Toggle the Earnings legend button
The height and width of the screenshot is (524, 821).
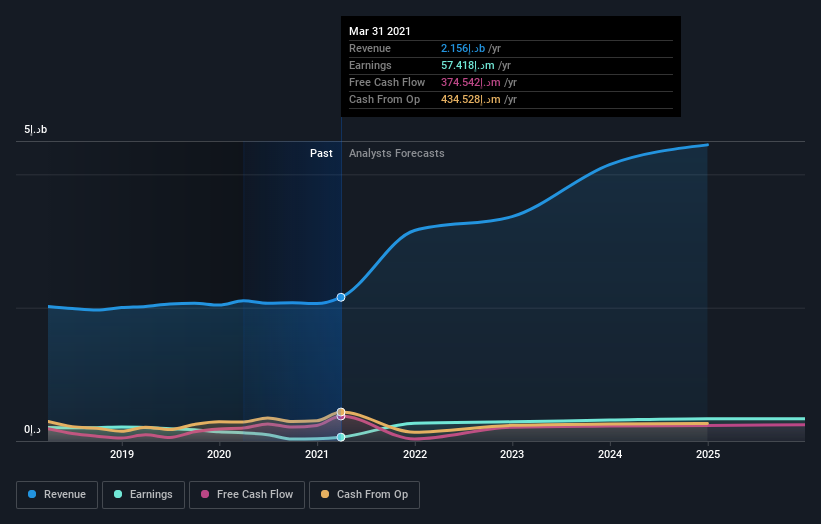click(x=143, y=495)
